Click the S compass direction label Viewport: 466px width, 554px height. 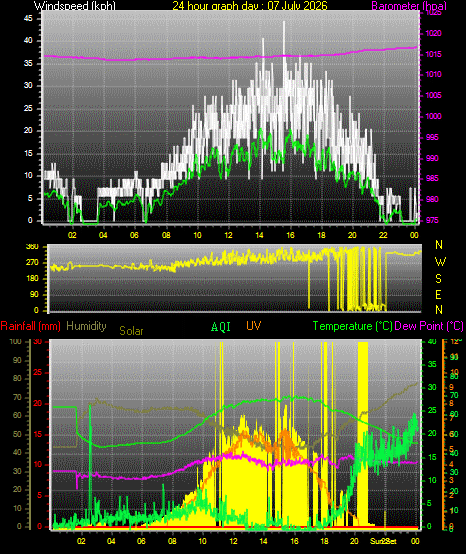(x=438, y=279)
